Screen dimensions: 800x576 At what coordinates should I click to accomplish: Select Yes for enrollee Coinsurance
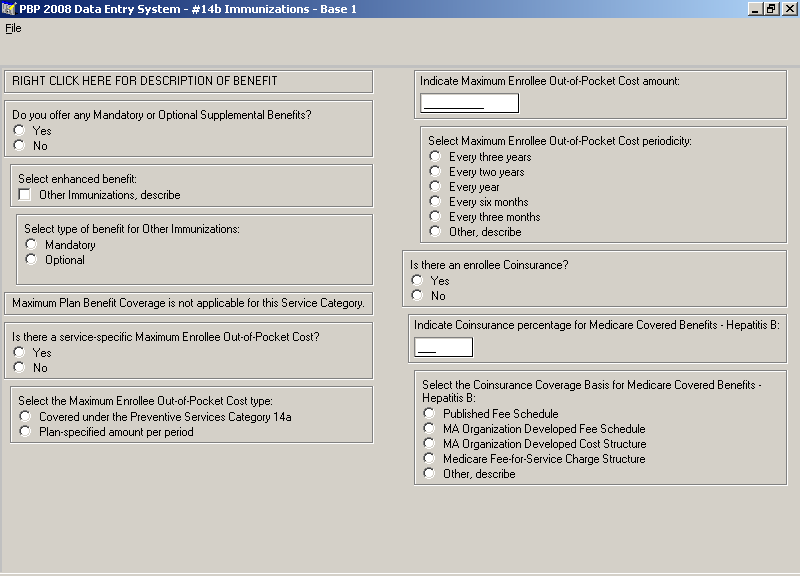tap(417, 281)
